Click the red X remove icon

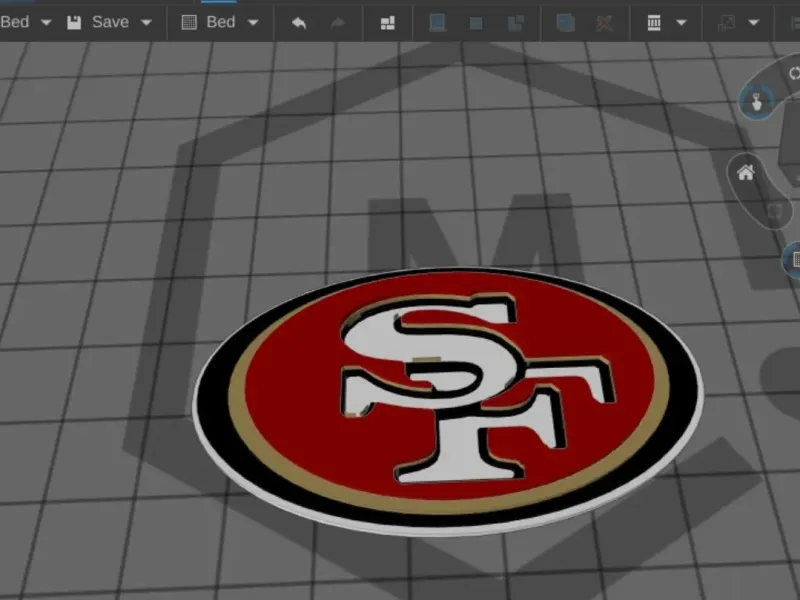coord(604,22)
